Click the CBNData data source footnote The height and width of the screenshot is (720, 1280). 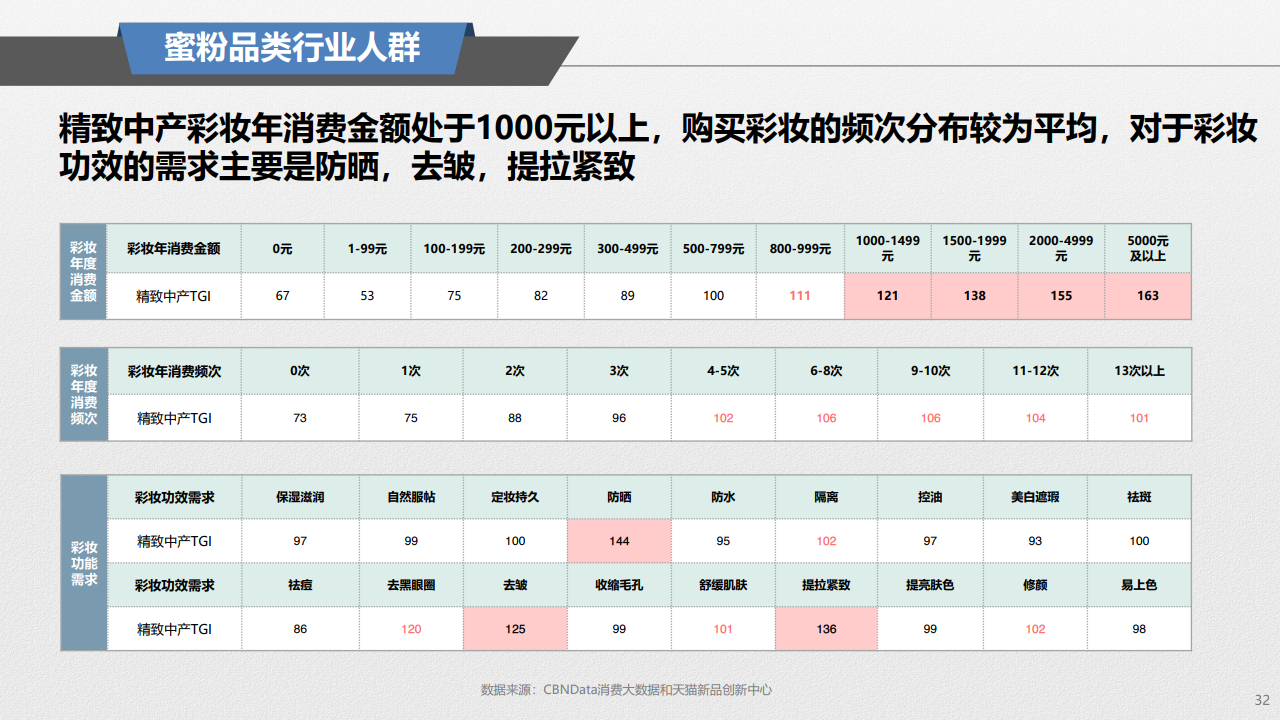tap(626, 690)
